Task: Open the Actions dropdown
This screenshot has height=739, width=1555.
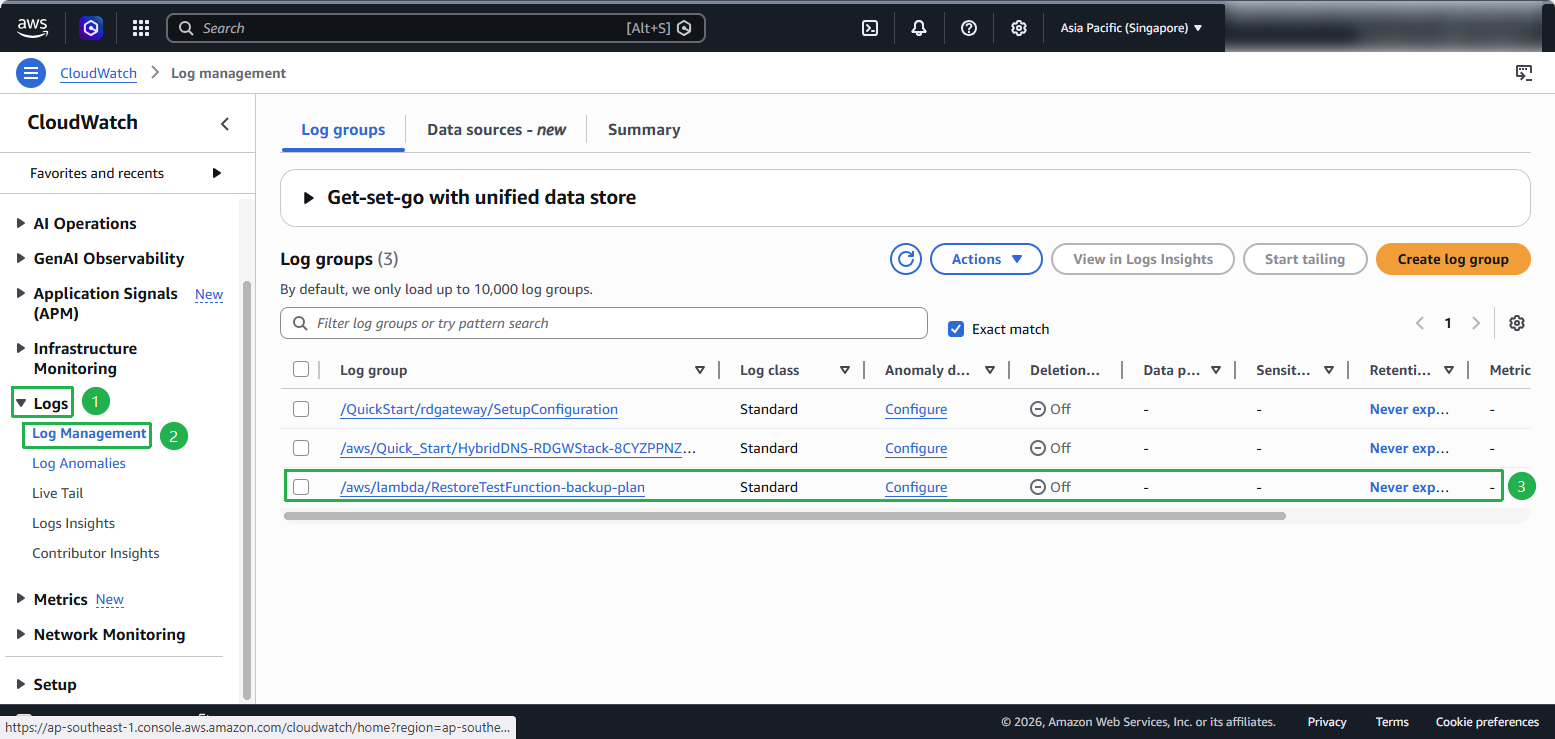Action: [x=986, y=259]
